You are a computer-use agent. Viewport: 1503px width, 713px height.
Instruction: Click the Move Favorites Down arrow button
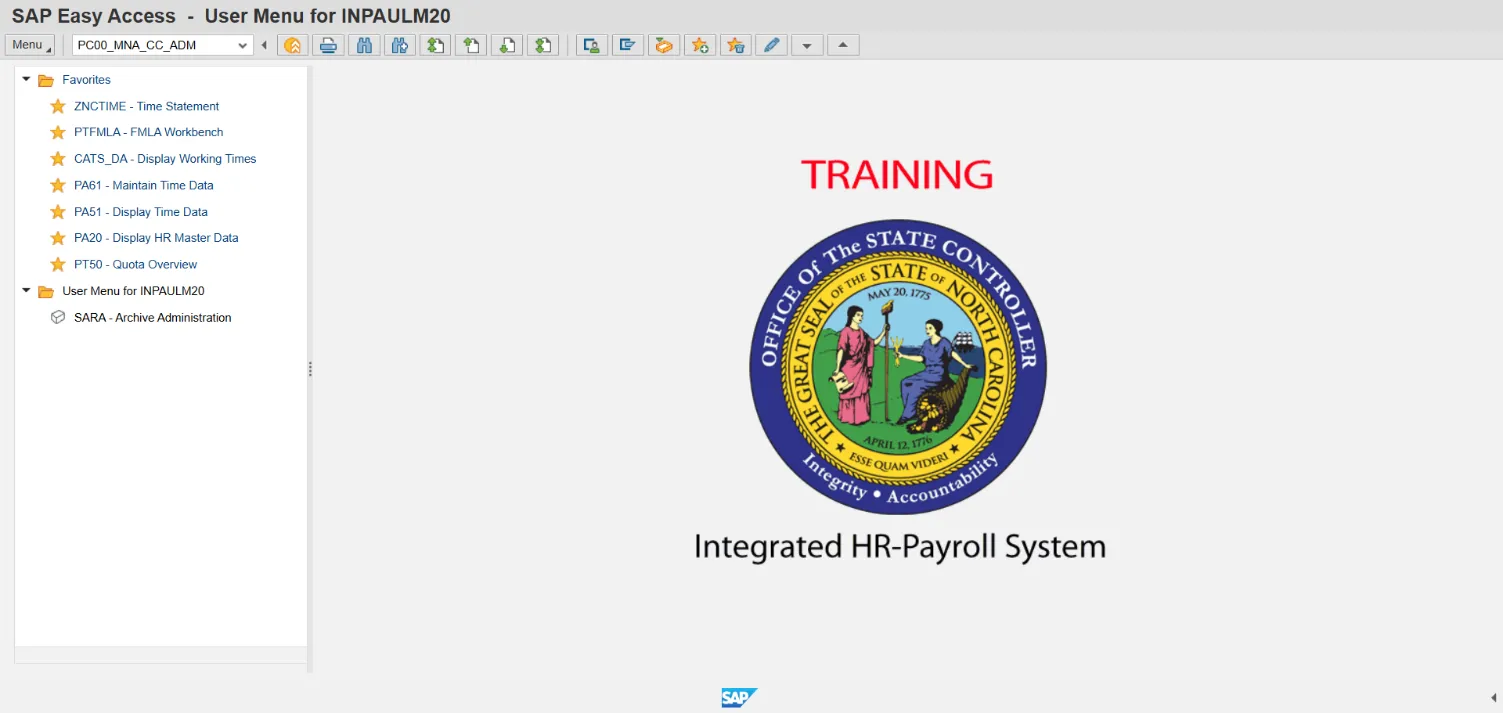pyautogui.click(x=807, y=46)
